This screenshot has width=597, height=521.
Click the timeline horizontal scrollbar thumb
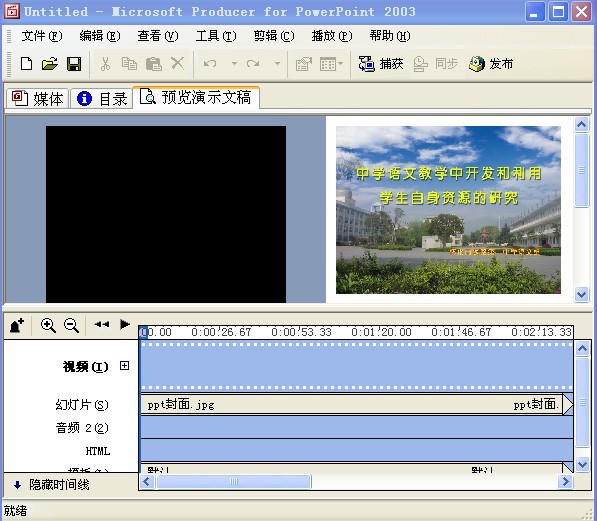coord(234,482)
